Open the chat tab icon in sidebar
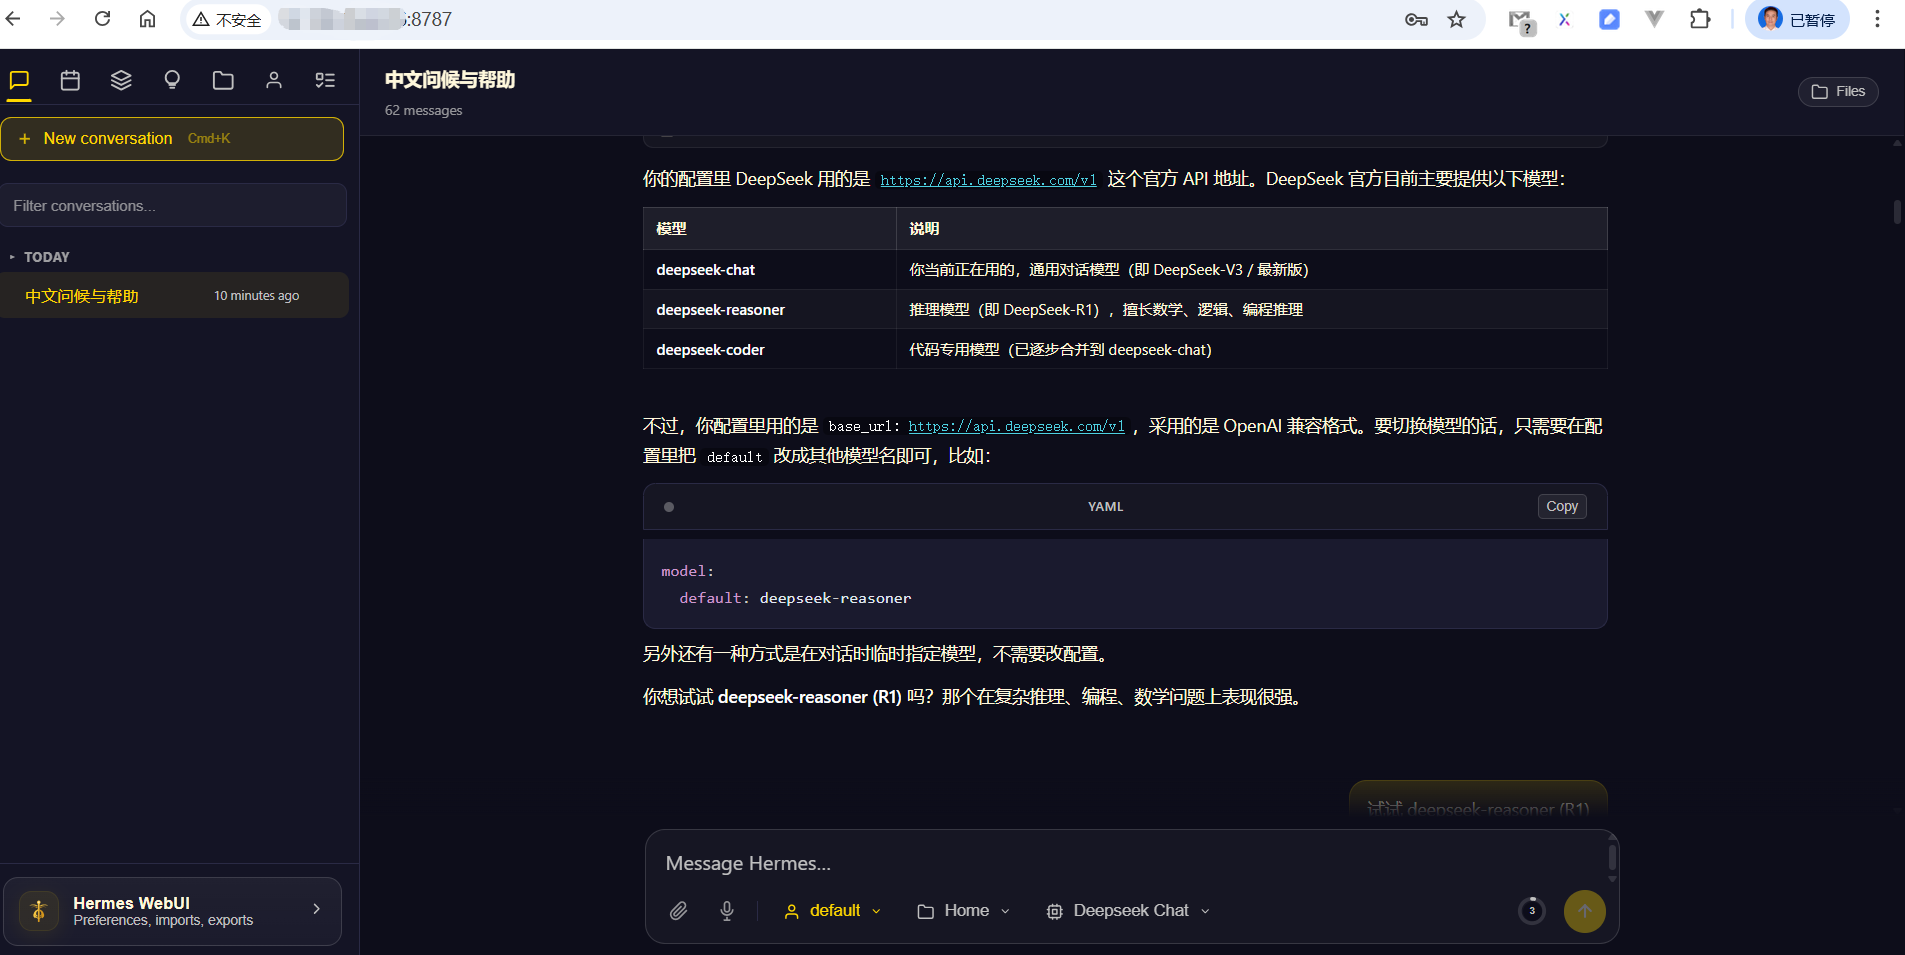 (19, 80)
